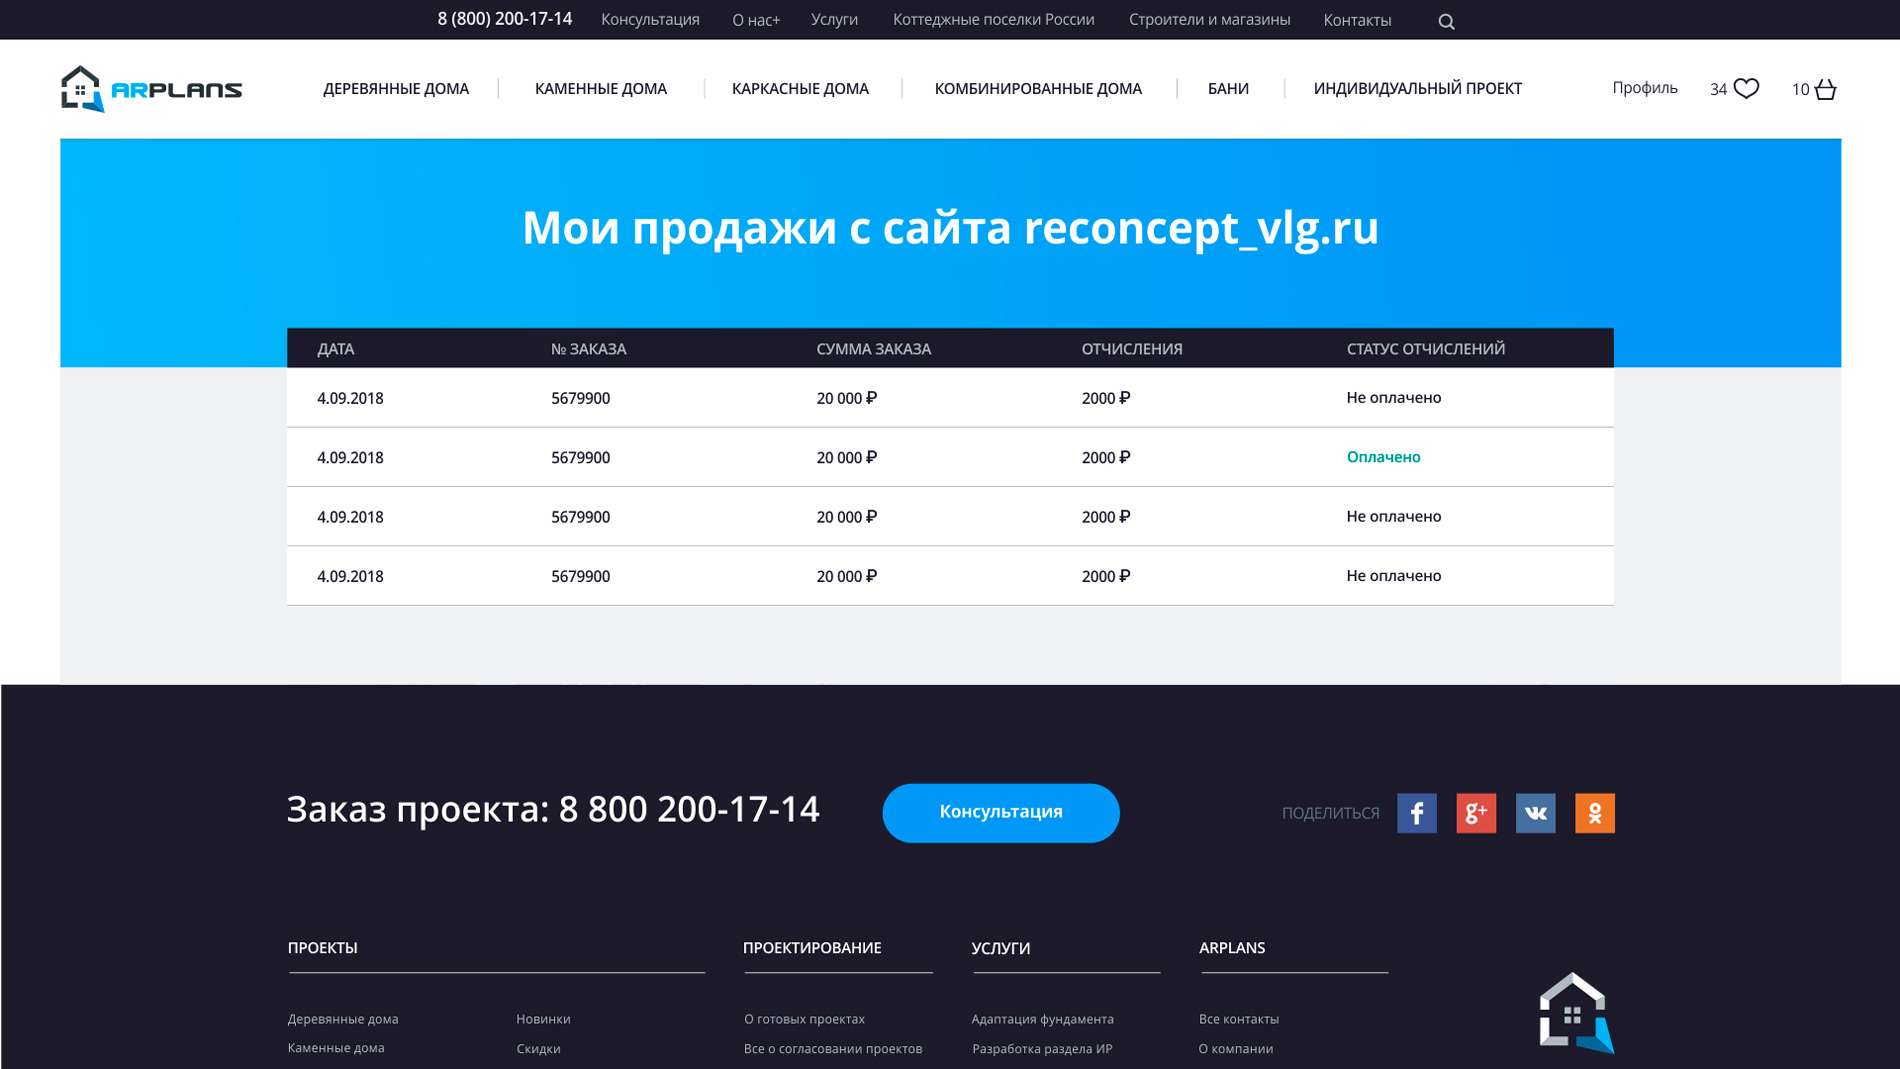Expand the «О нас+» menu
The width and height of the screenshot is (1900, 1069).
click(755, 20)
